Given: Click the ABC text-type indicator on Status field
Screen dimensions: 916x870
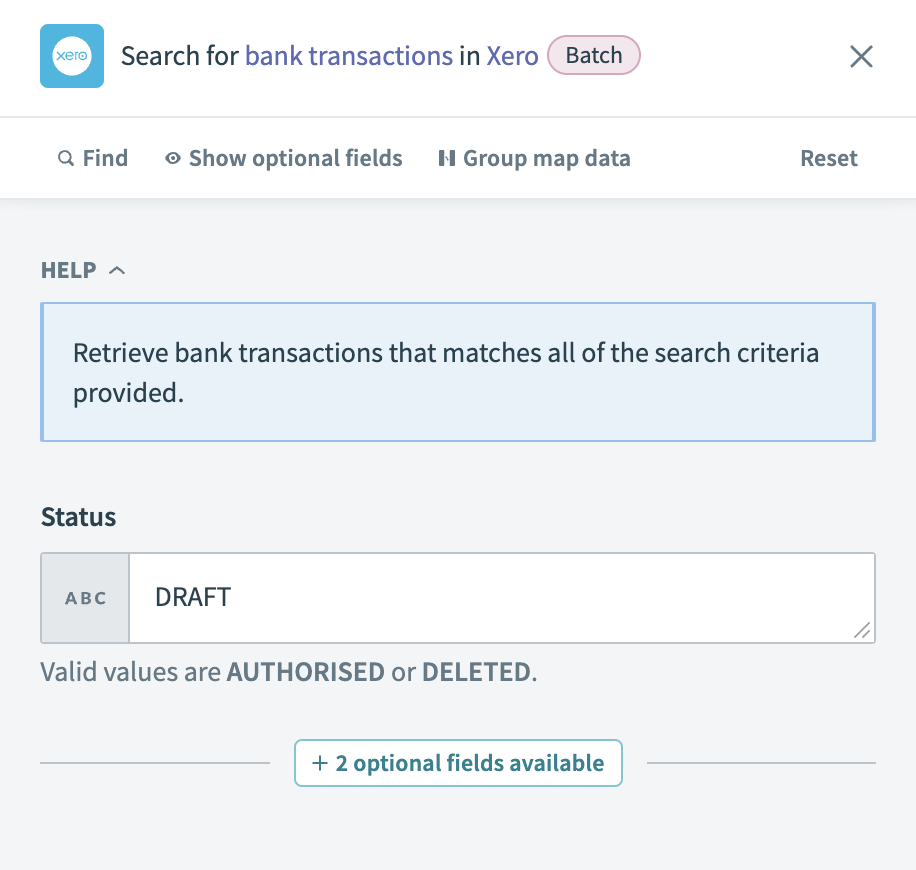Looking at the screenshot, I should pyautogui.click(x=84, y=597).
